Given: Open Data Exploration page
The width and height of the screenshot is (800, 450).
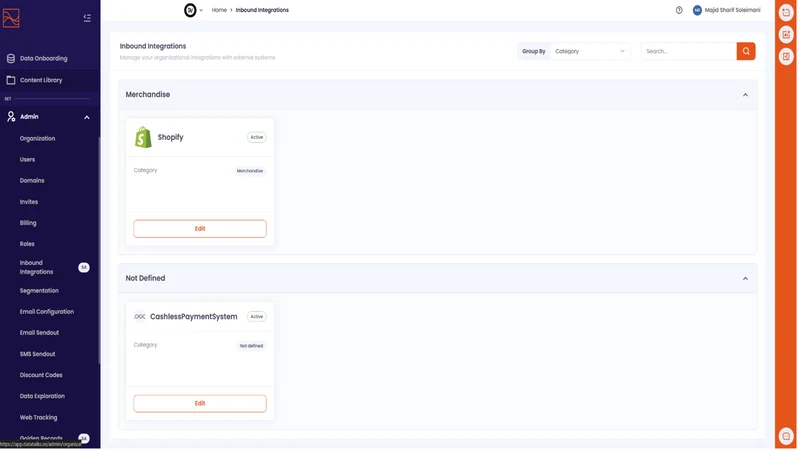Looking at the screenshot, I should coord(42,396).
